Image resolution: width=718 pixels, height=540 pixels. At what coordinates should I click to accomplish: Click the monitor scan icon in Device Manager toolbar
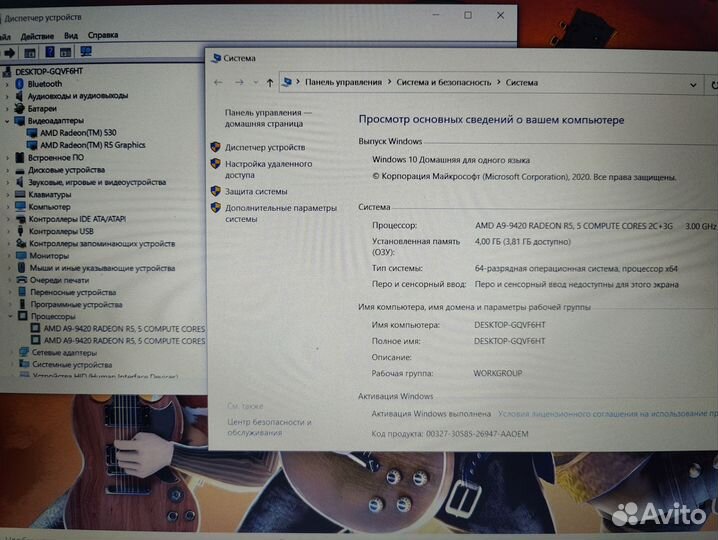(x=86, y=51)
